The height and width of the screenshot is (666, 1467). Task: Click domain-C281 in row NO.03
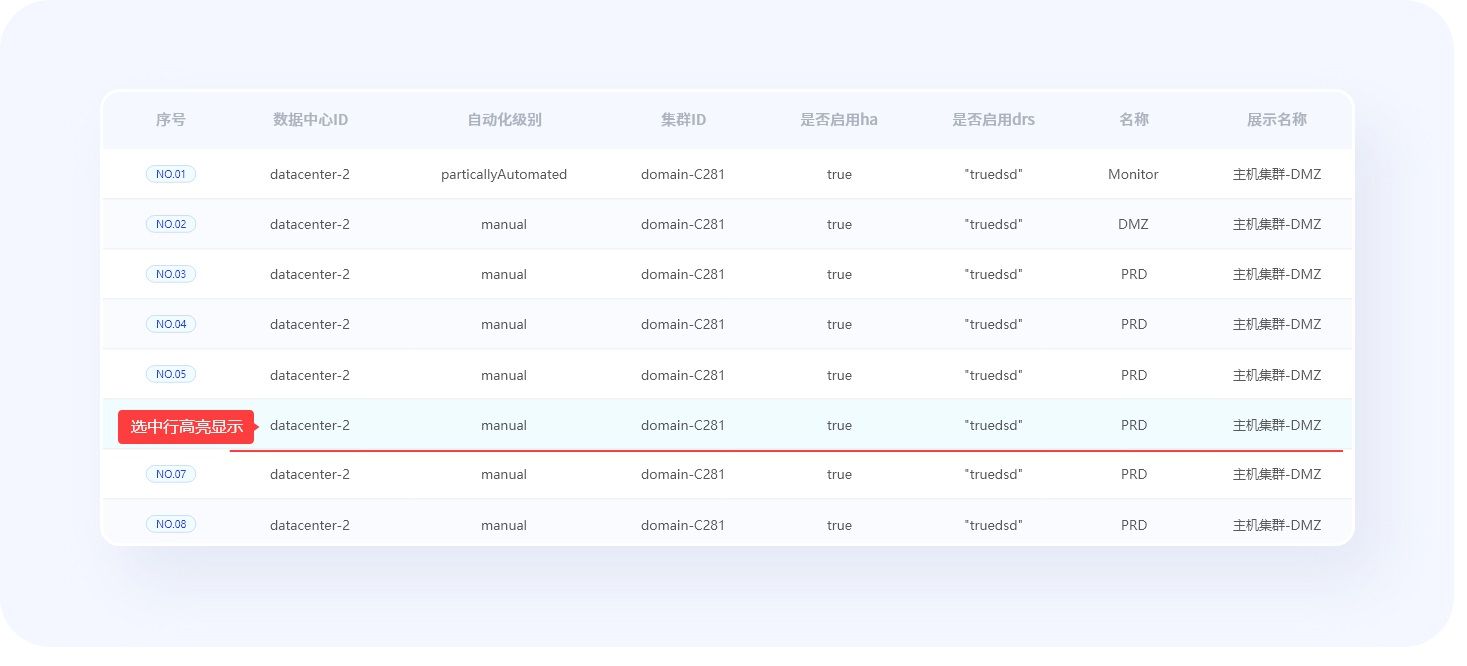pos(683,274)
